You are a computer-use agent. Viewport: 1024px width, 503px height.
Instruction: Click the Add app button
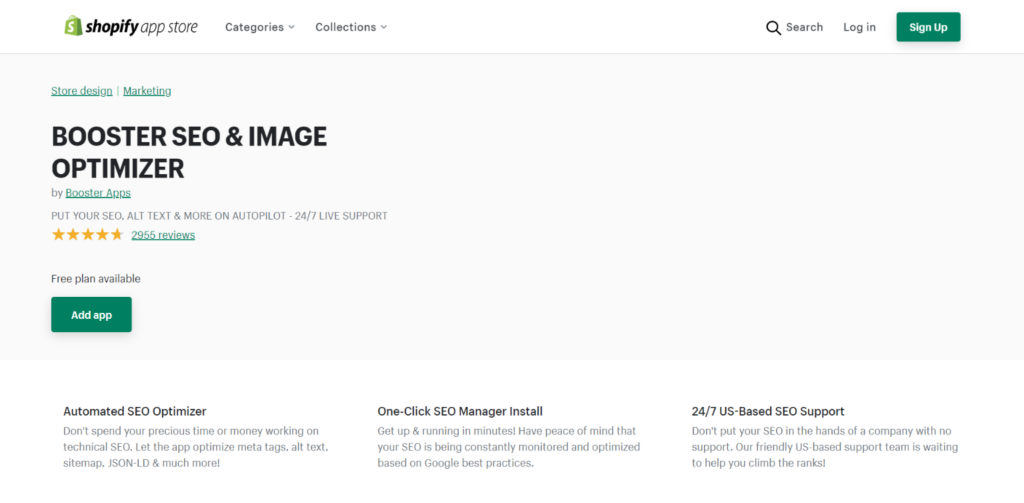[91, 315]
